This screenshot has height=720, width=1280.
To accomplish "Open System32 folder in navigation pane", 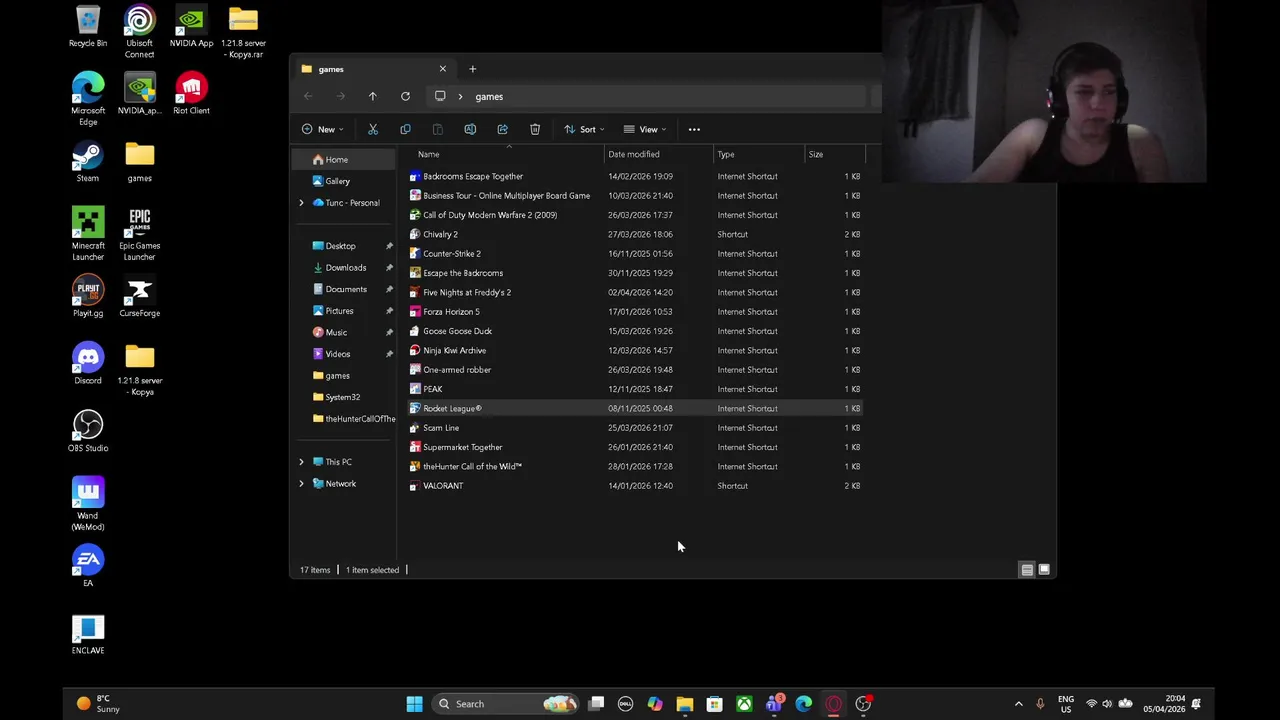I will [x=343, y=397].
